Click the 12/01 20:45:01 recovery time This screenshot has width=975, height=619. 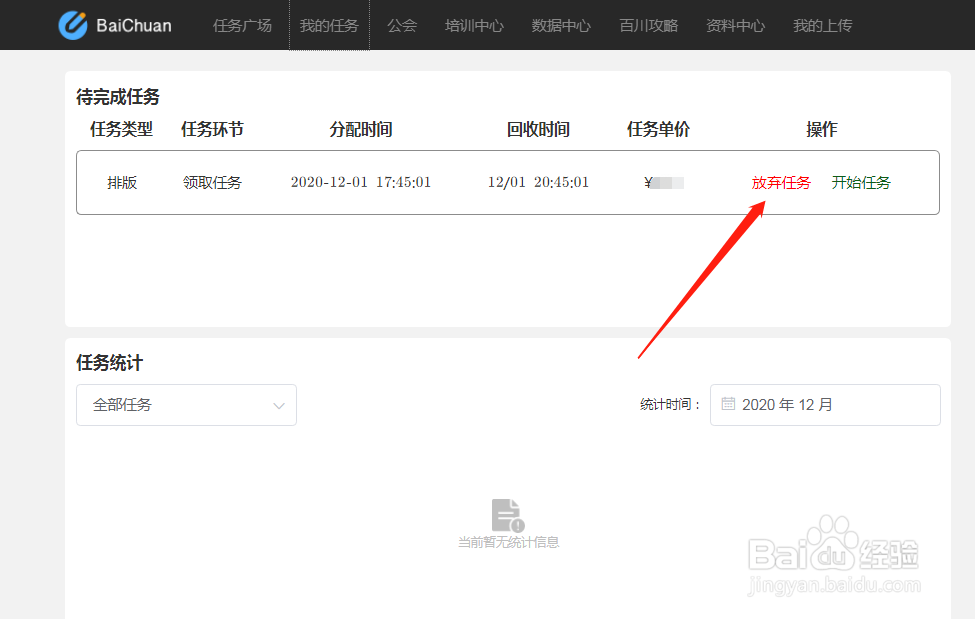(538, 182)
